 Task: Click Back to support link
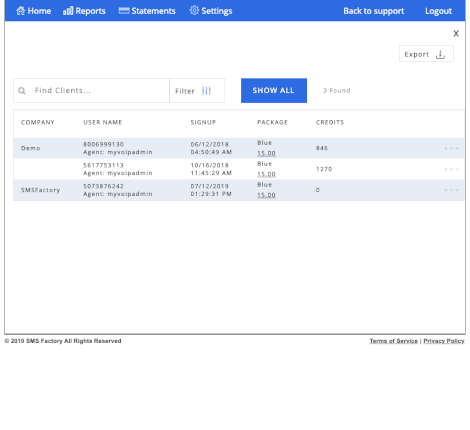click(x=374, y=11)
